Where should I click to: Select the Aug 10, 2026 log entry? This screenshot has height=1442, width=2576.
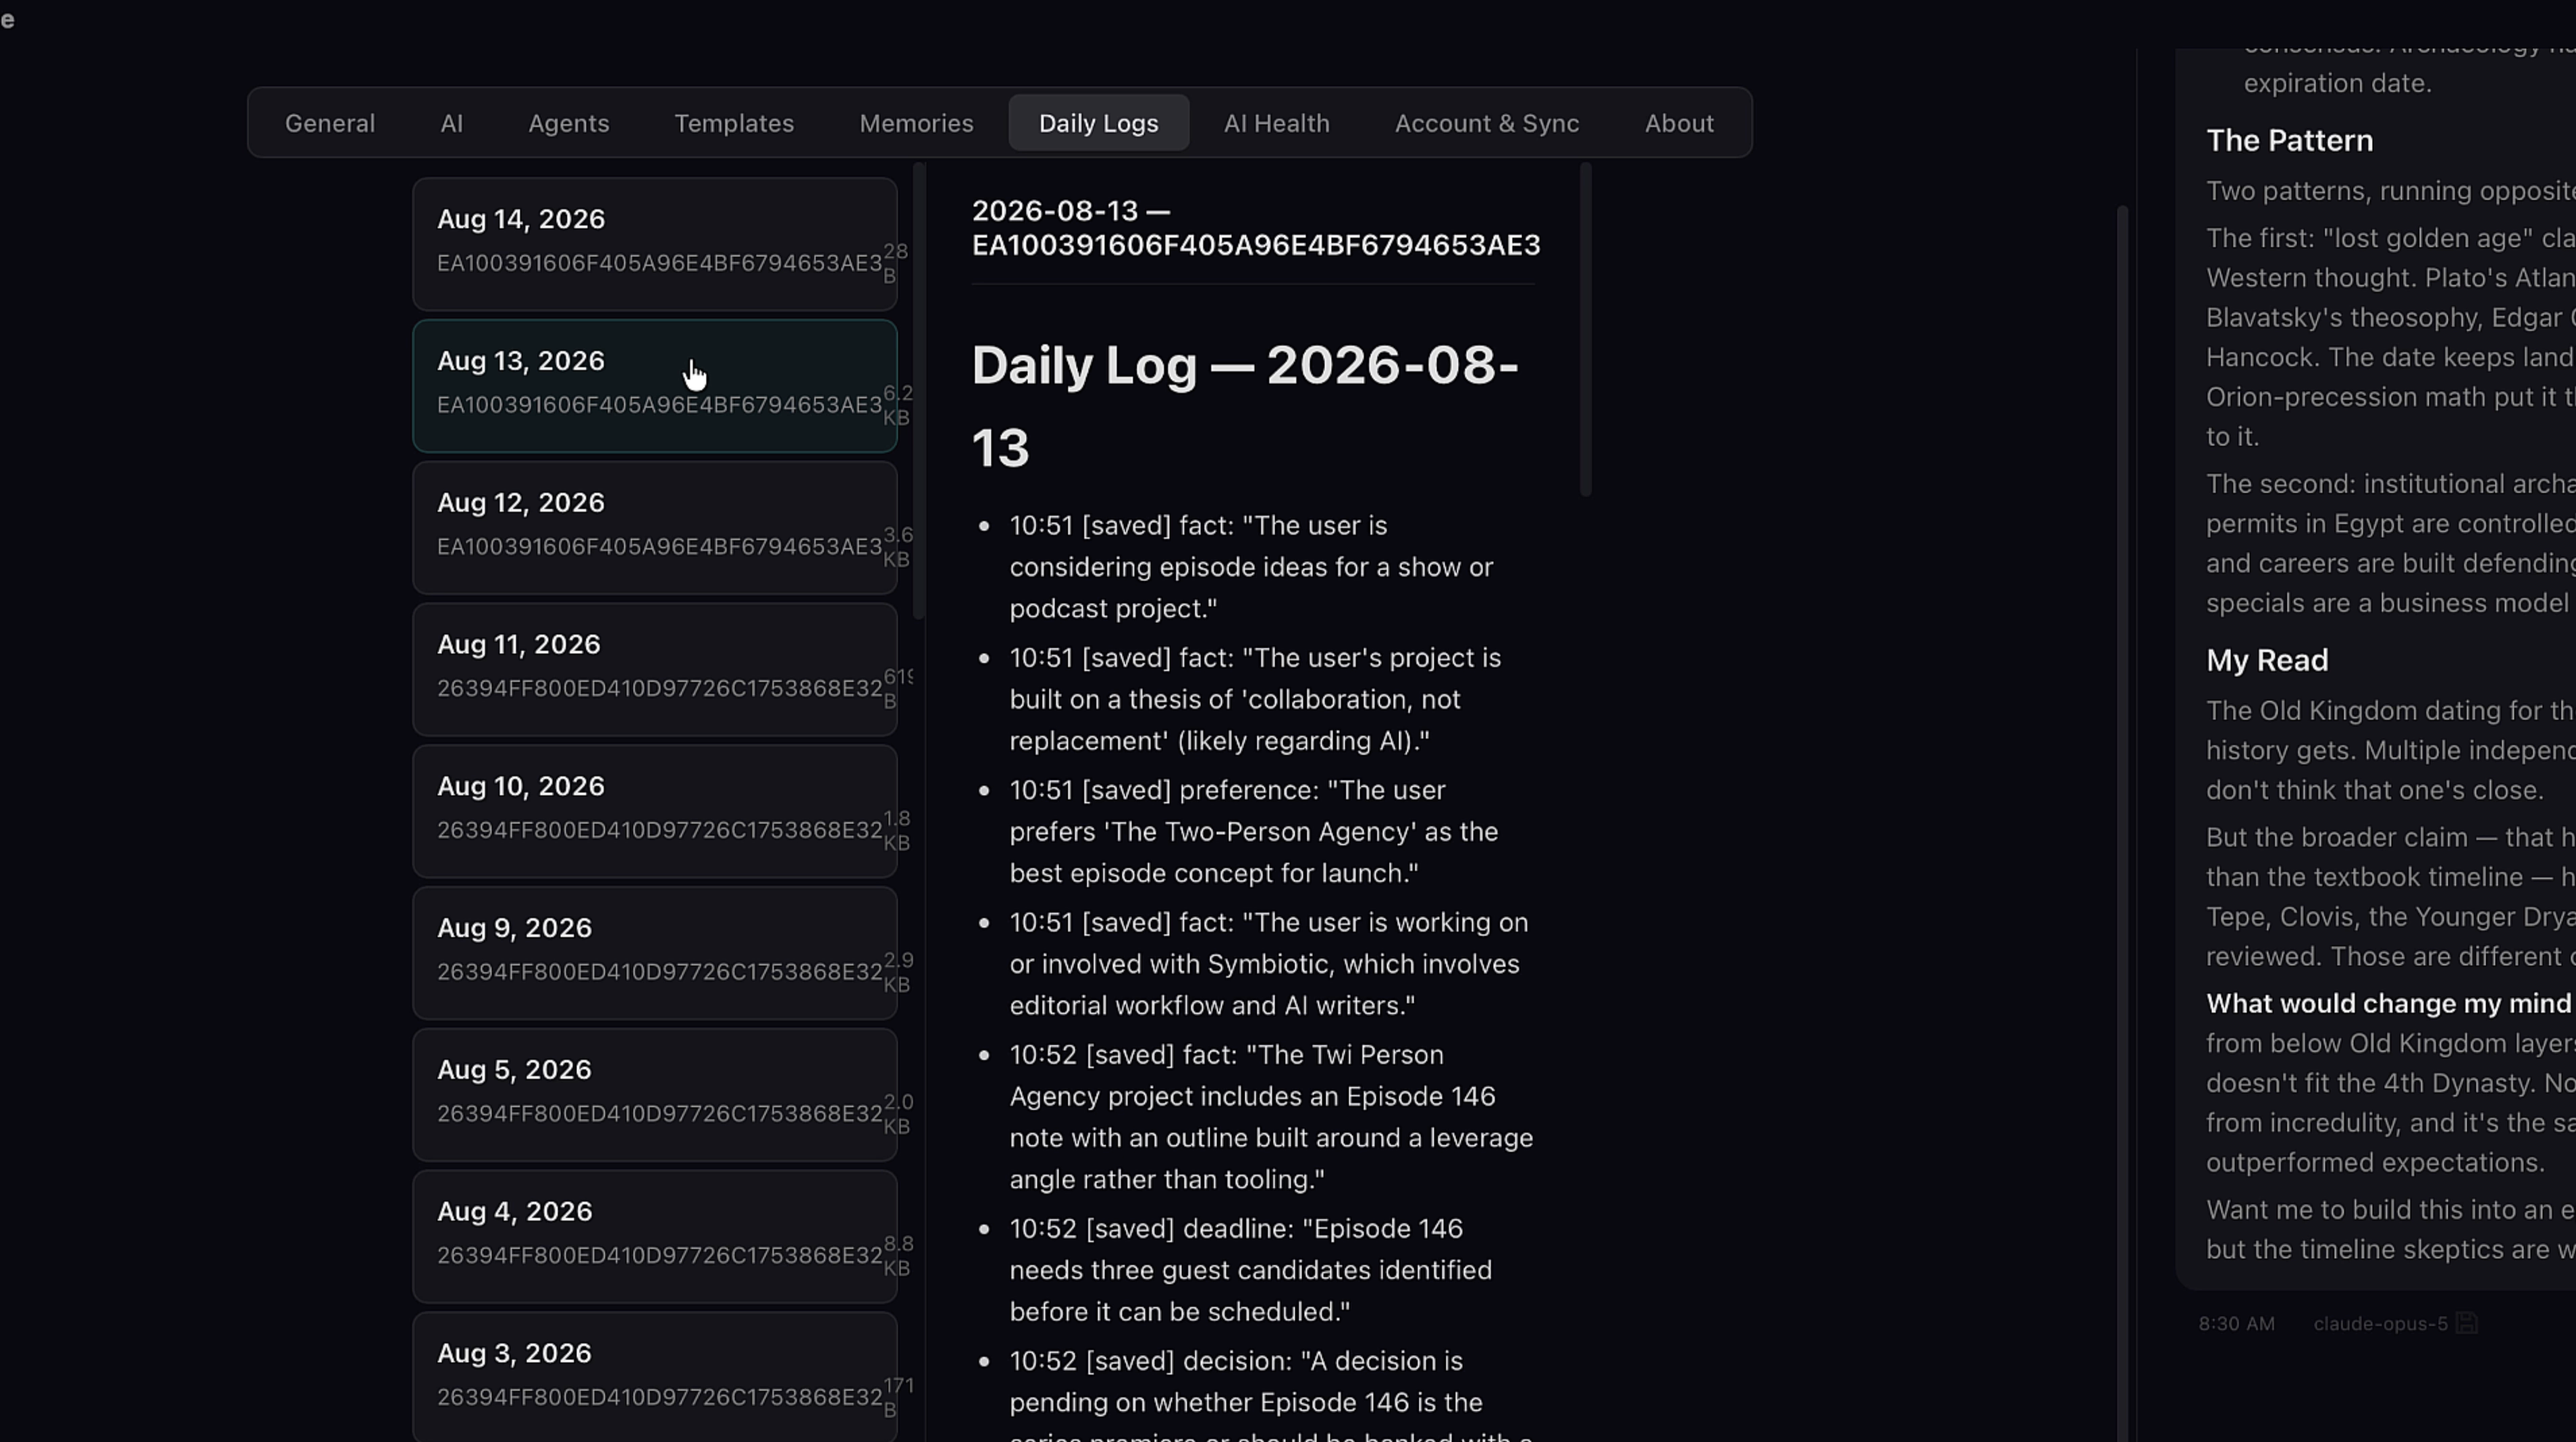(x=655, y=812)
